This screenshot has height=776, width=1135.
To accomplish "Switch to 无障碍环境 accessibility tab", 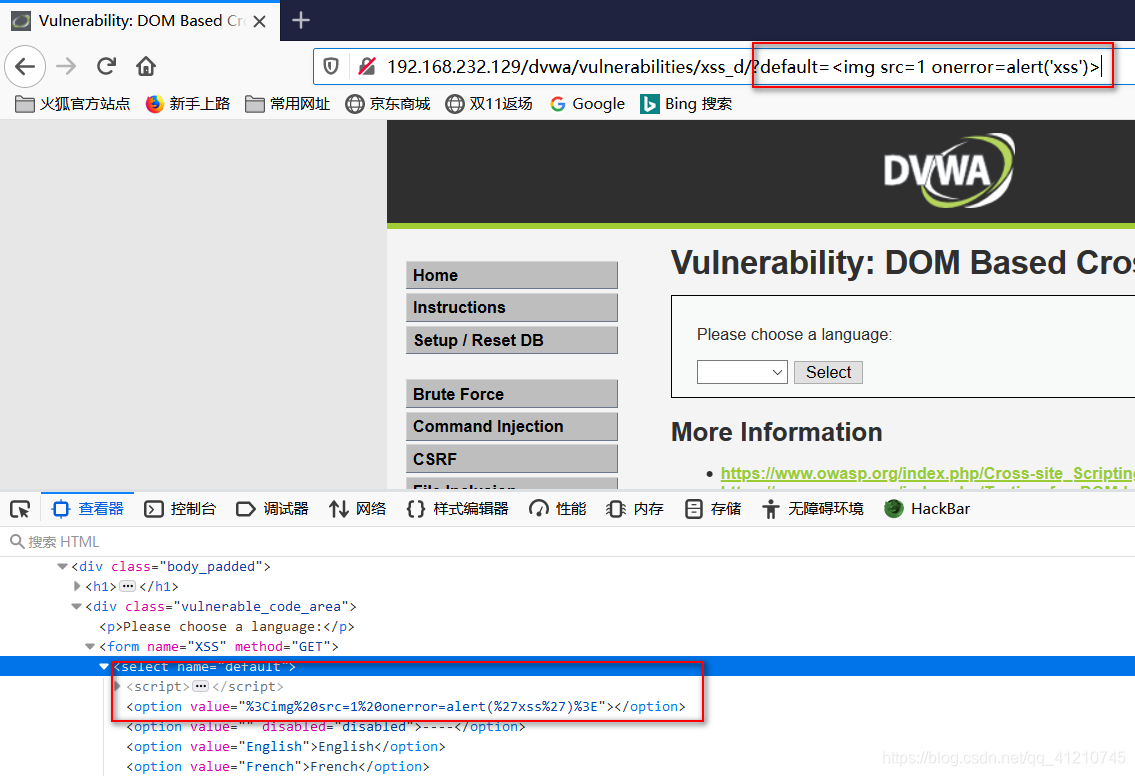I will (x=813, y=509).
